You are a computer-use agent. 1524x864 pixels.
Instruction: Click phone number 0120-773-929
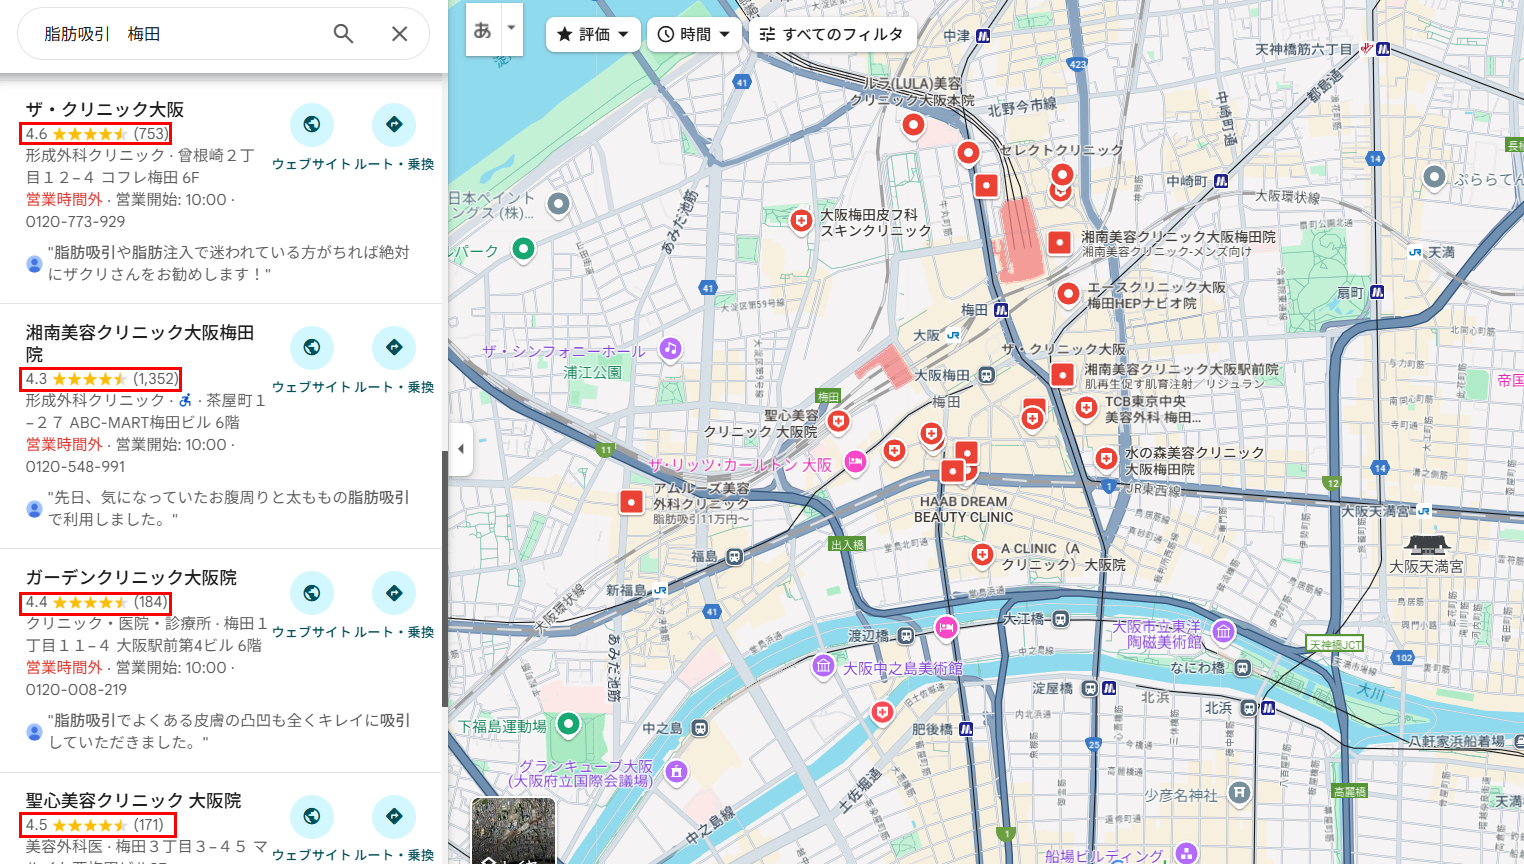click(76, 221)
